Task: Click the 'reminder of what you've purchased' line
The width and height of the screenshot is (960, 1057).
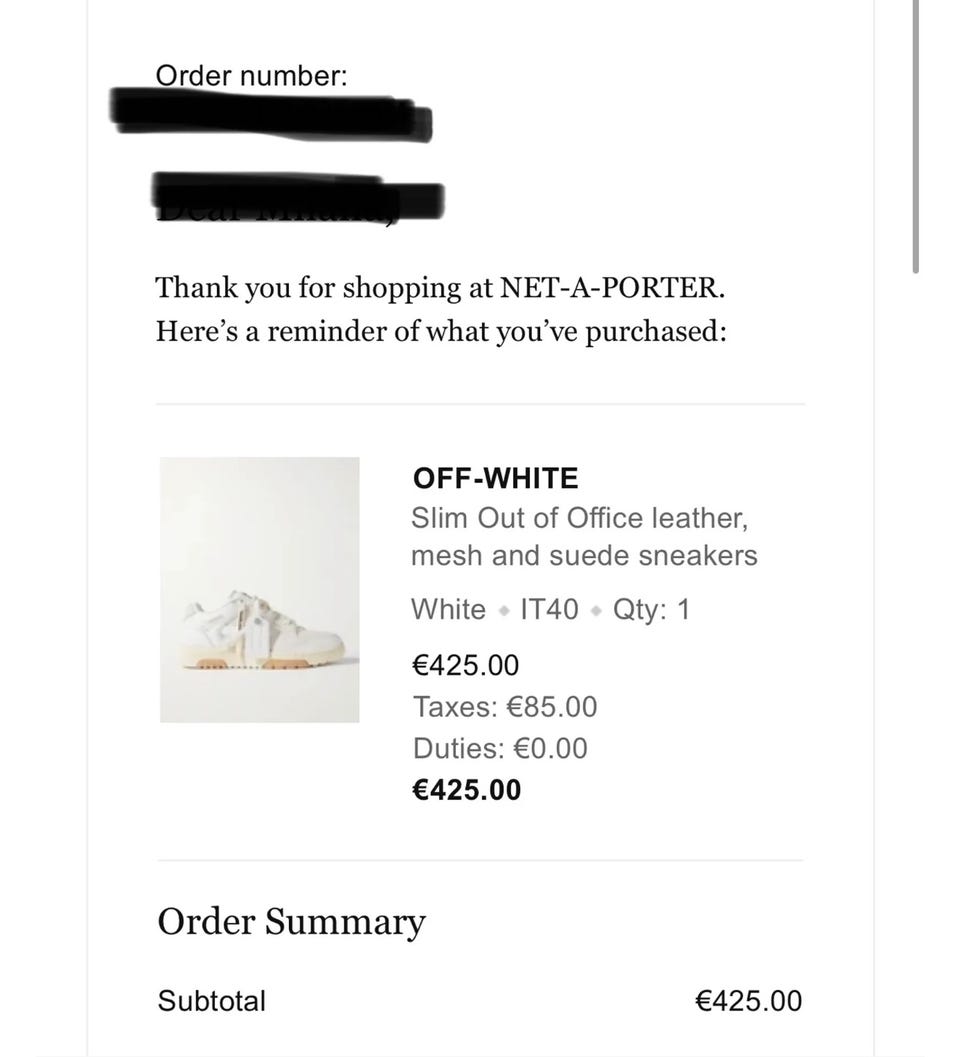Action: pos(442,331)
